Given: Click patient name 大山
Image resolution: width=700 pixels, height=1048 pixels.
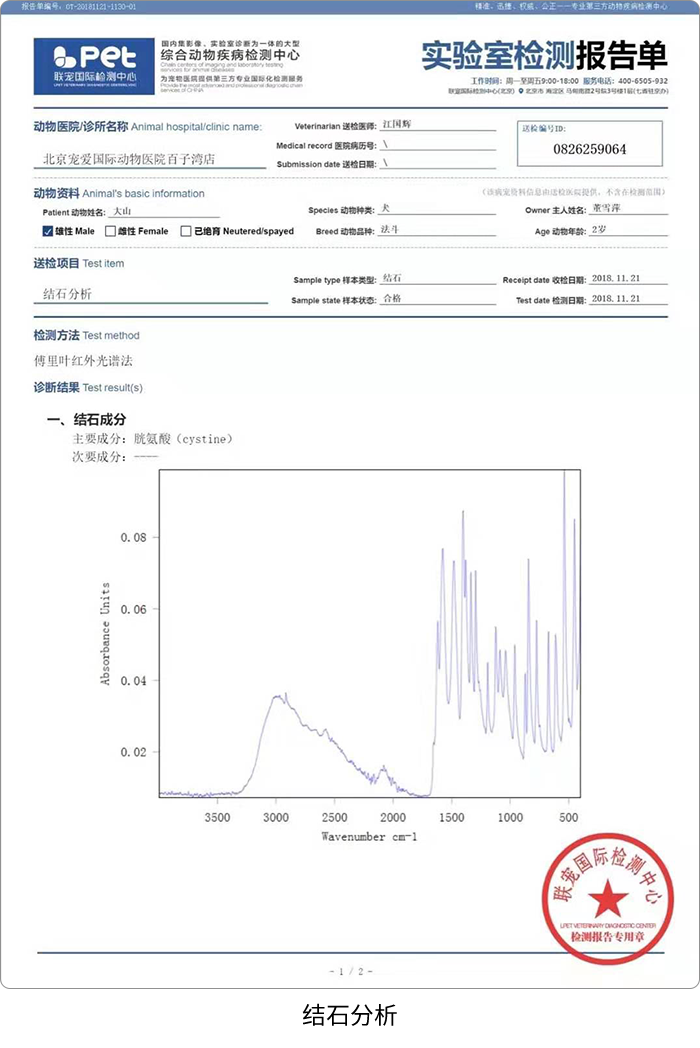Looking at the screenshot, I should coord(122,211).
